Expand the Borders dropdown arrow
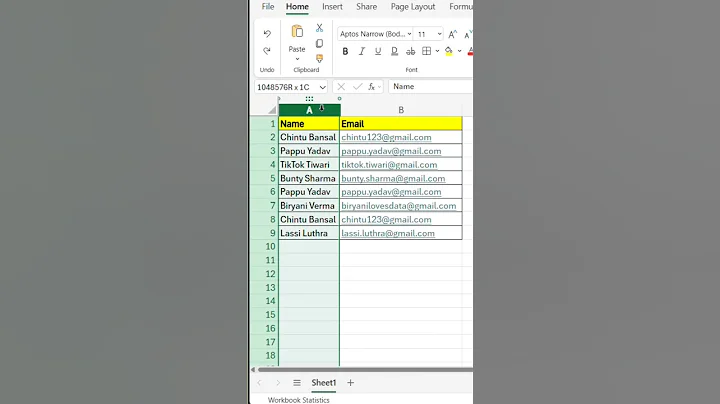720x404 pixels. [x=437, y=51]
